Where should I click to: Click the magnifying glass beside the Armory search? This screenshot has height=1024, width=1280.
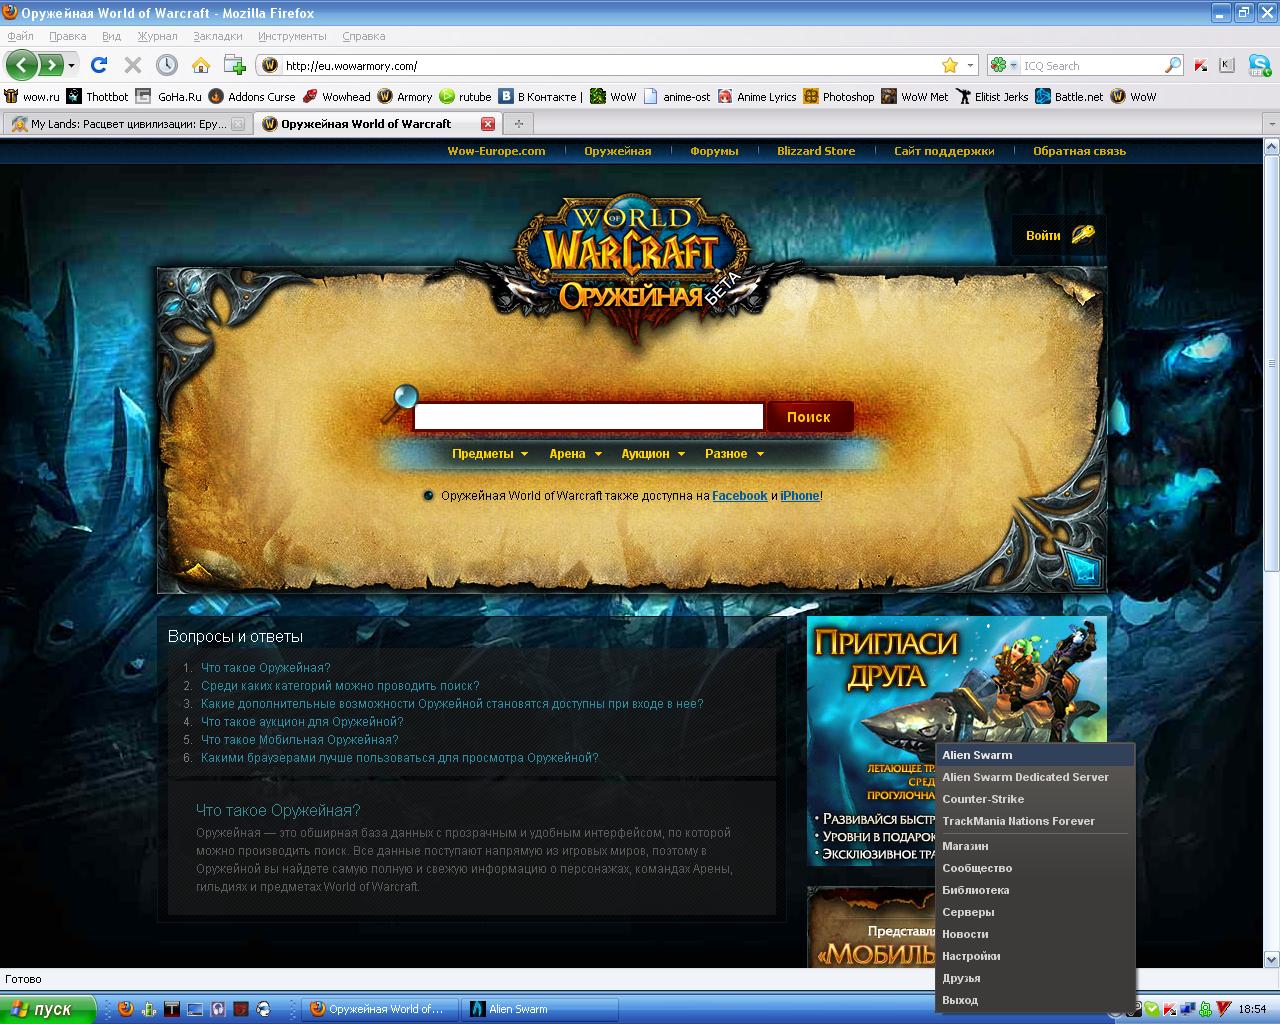(400, 404)
